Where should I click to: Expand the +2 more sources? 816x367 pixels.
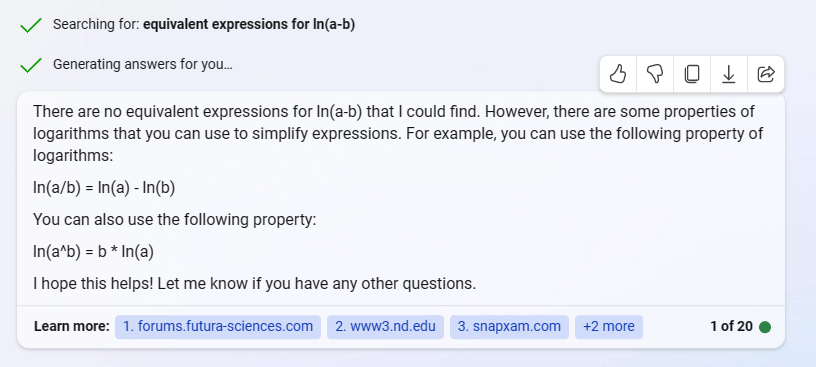[x=608, y=327]
